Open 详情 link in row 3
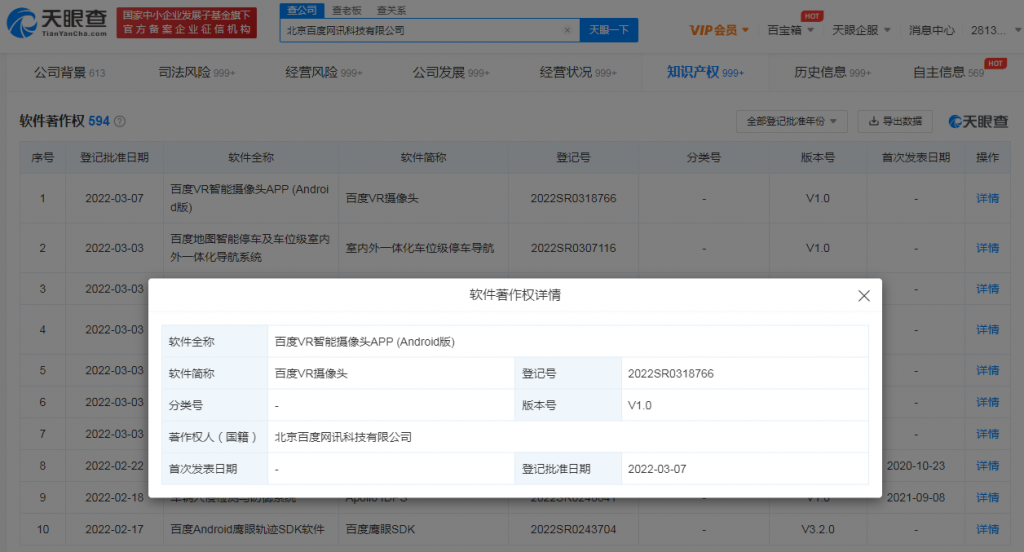Image resolution: width=1024 pixels, height=552 pixels. point(987,289)
